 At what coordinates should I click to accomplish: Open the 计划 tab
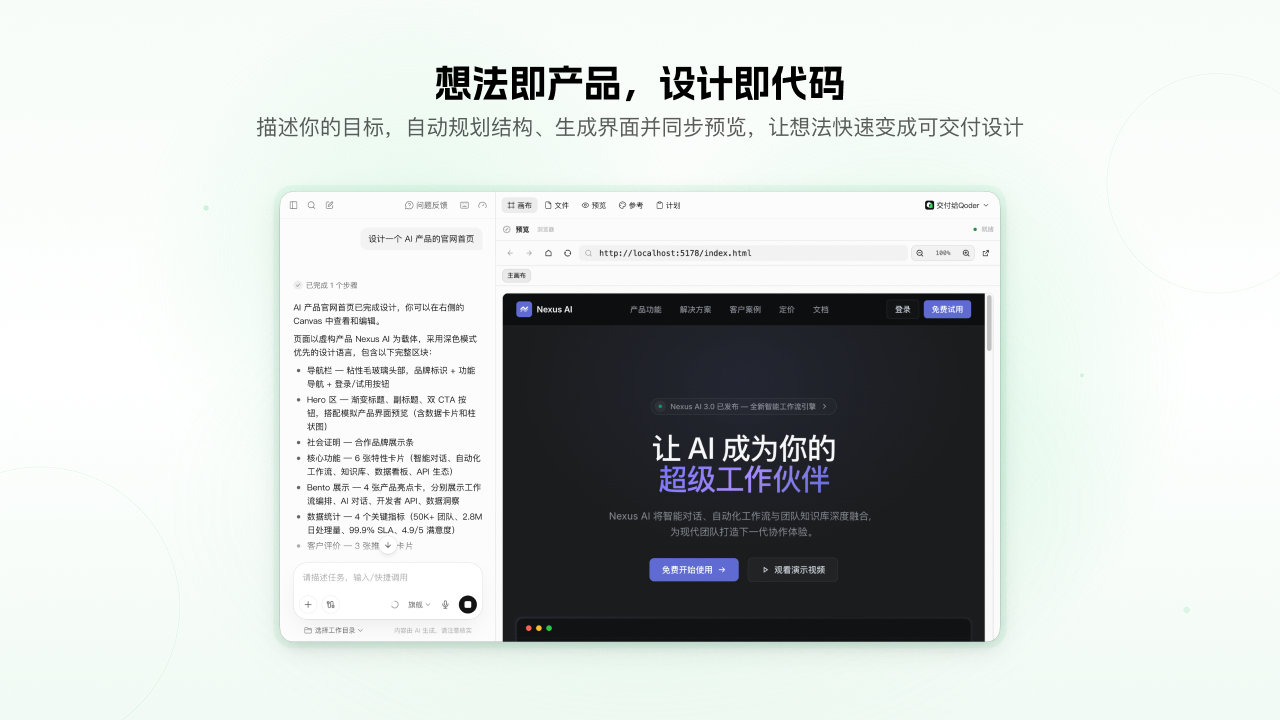(x=668, y=205)
